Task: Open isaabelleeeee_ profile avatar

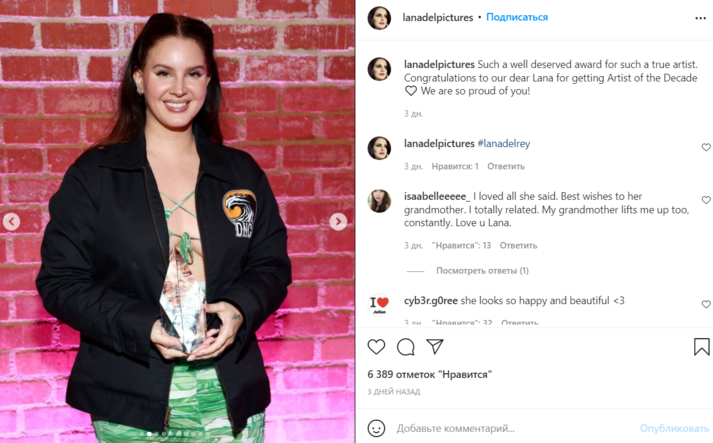Action: click(x=379, y=201)
